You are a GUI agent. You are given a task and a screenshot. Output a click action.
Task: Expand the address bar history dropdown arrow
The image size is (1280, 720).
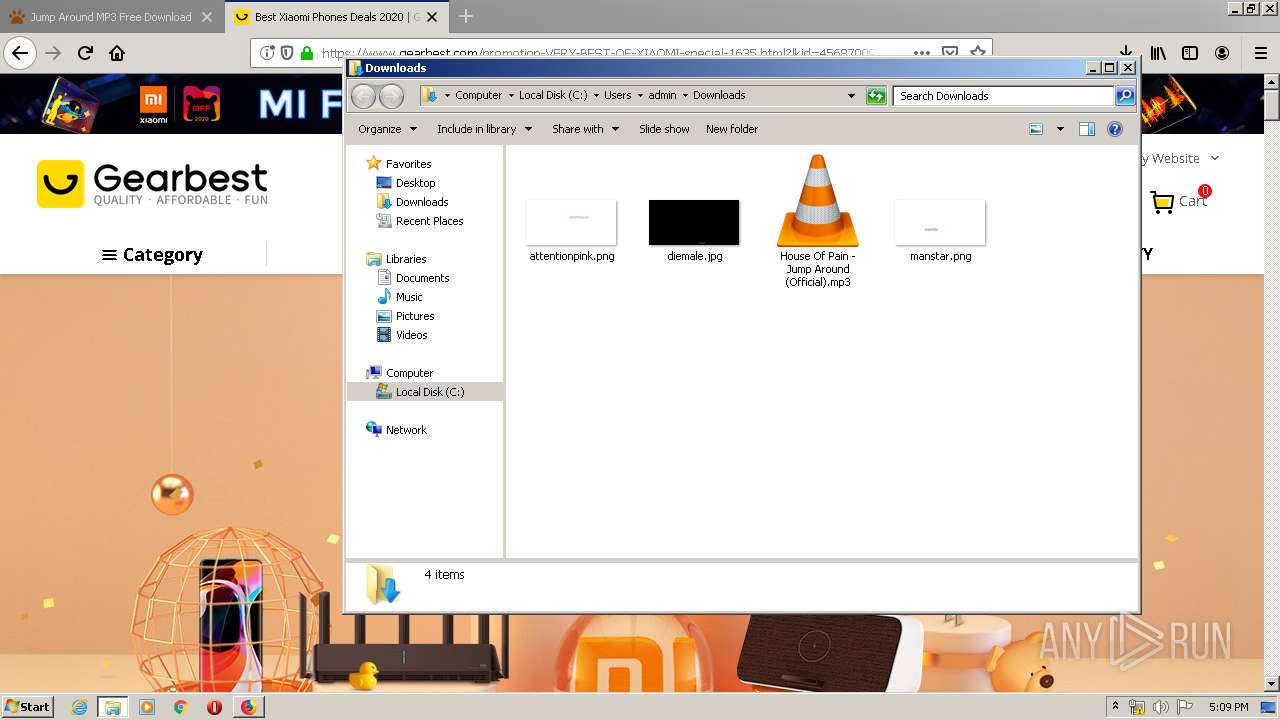click(851, 96)
